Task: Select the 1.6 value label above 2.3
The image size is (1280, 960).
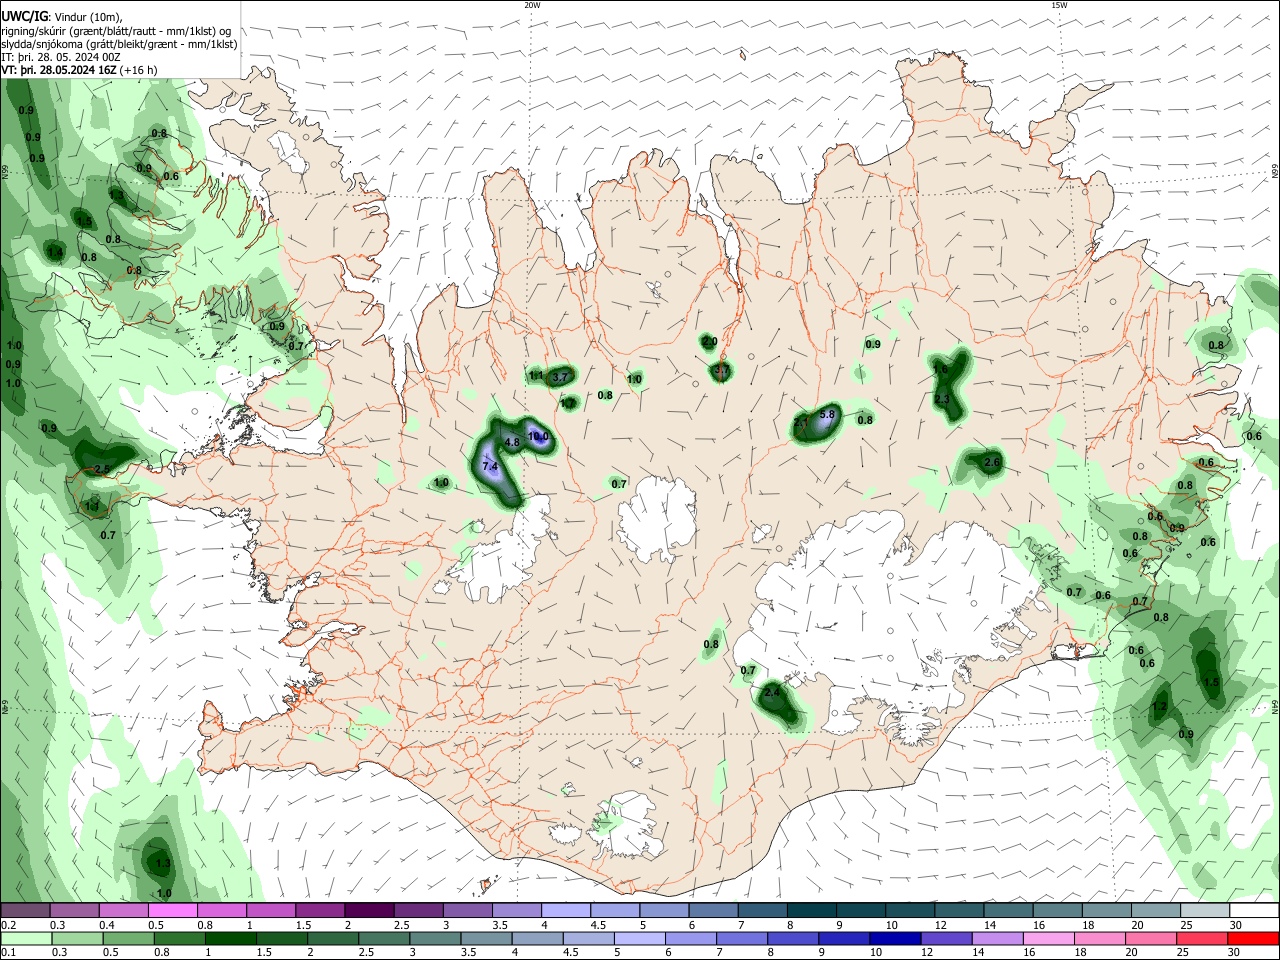Action: [940, 370]
